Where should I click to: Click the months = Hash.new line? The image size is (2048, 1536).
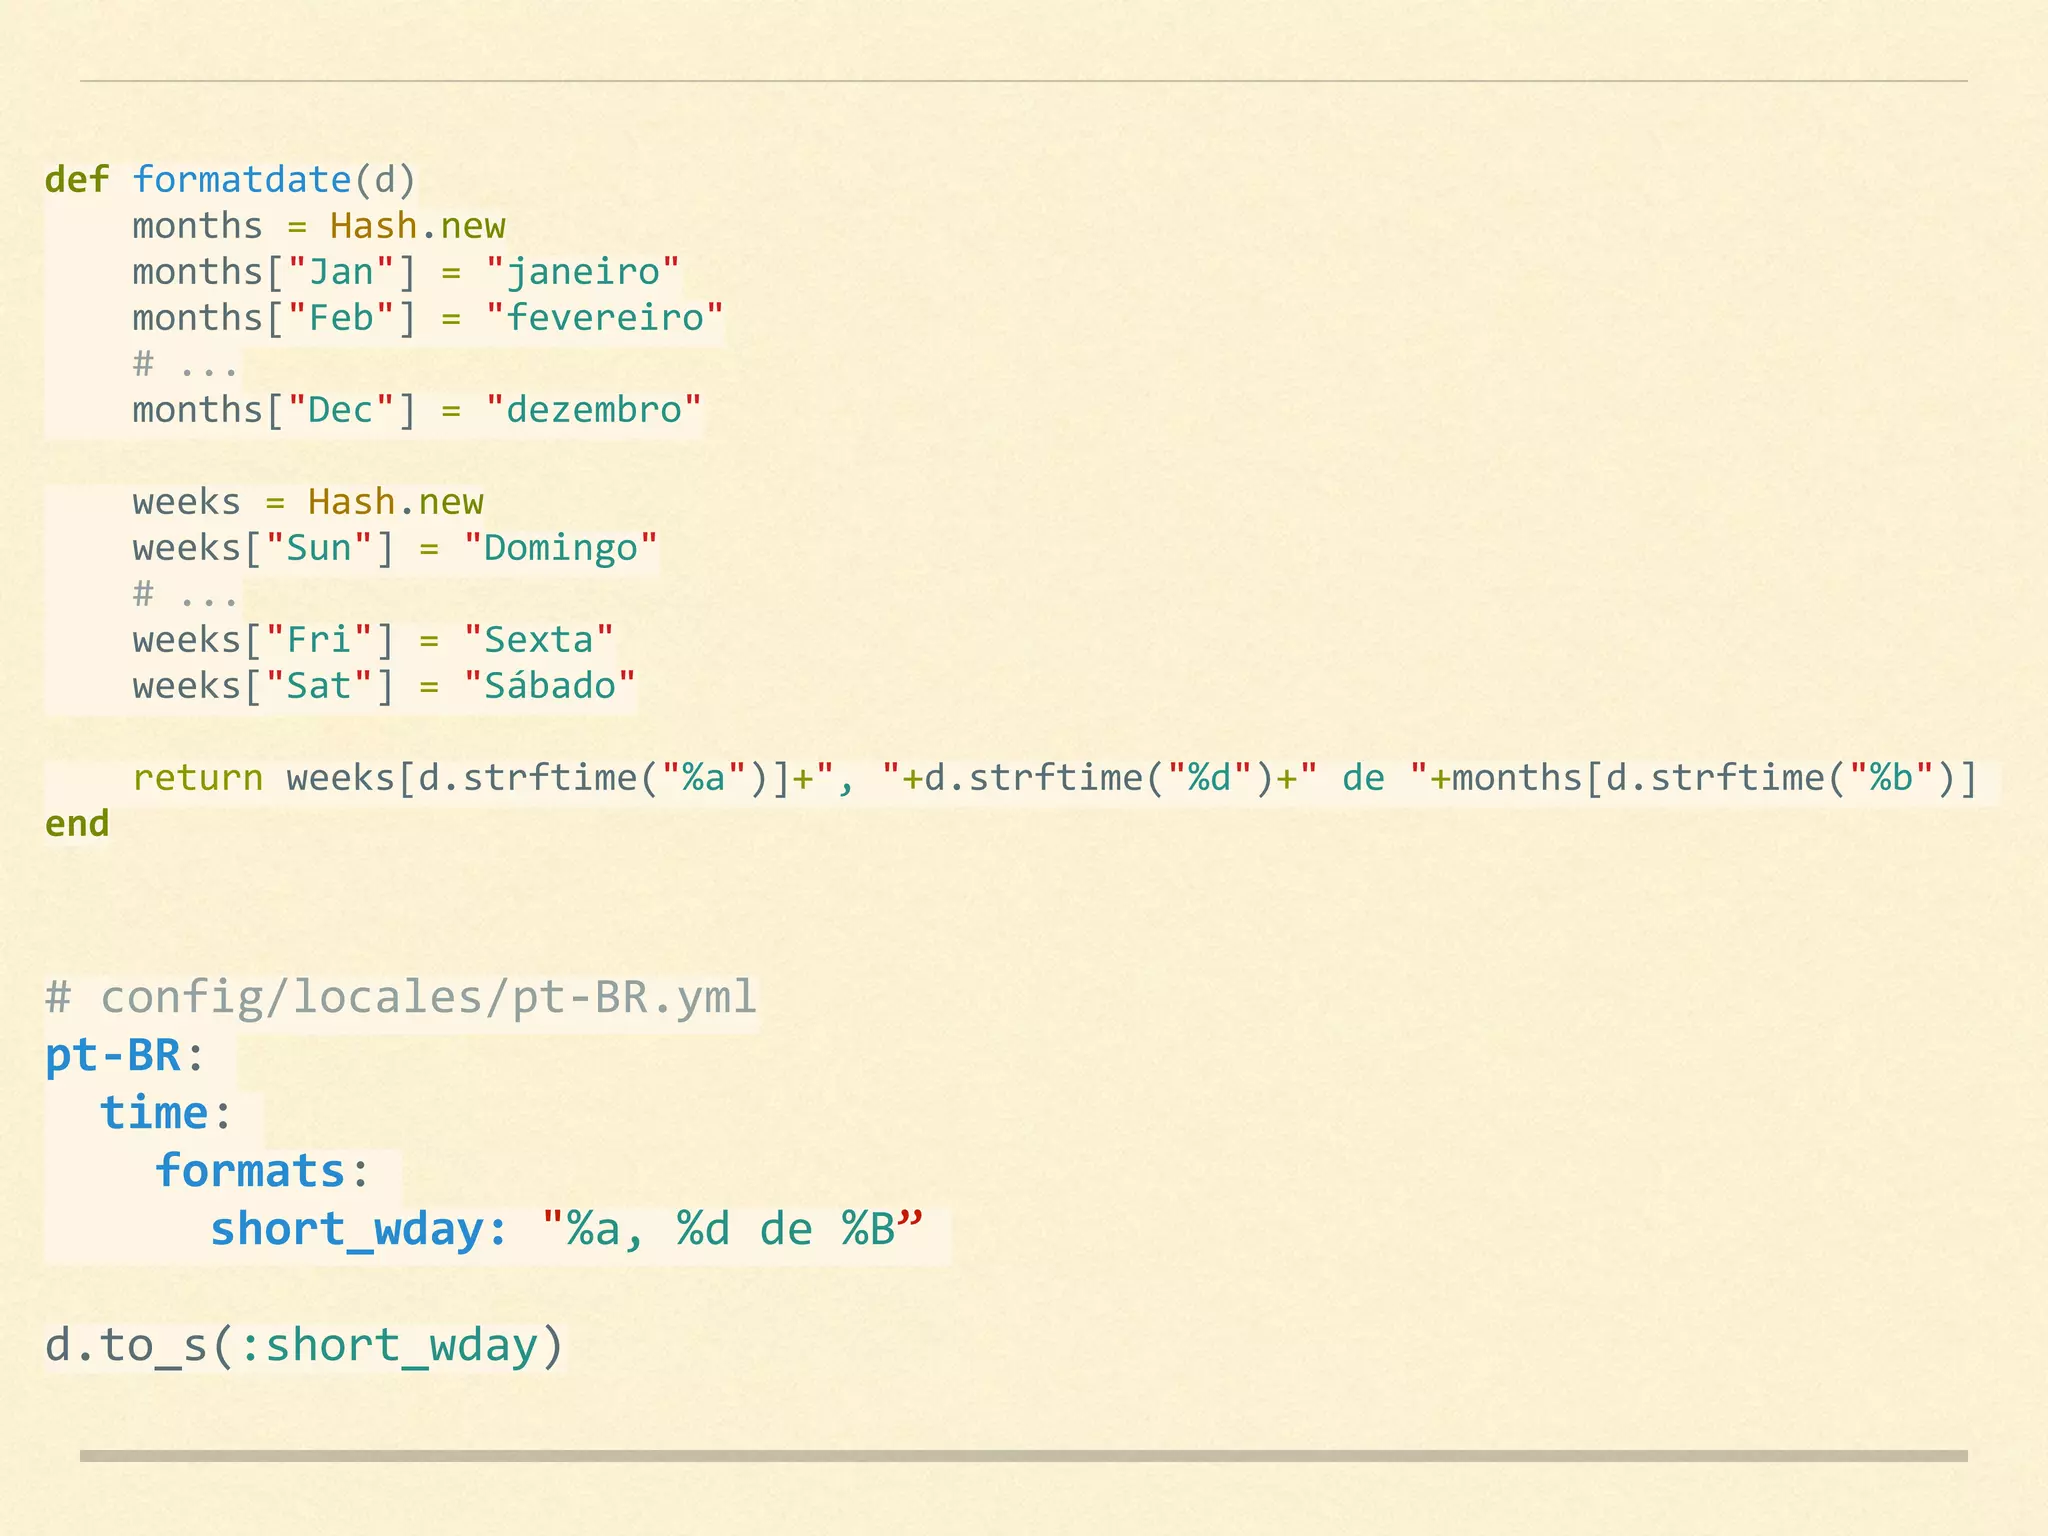(x=318, y=226)
